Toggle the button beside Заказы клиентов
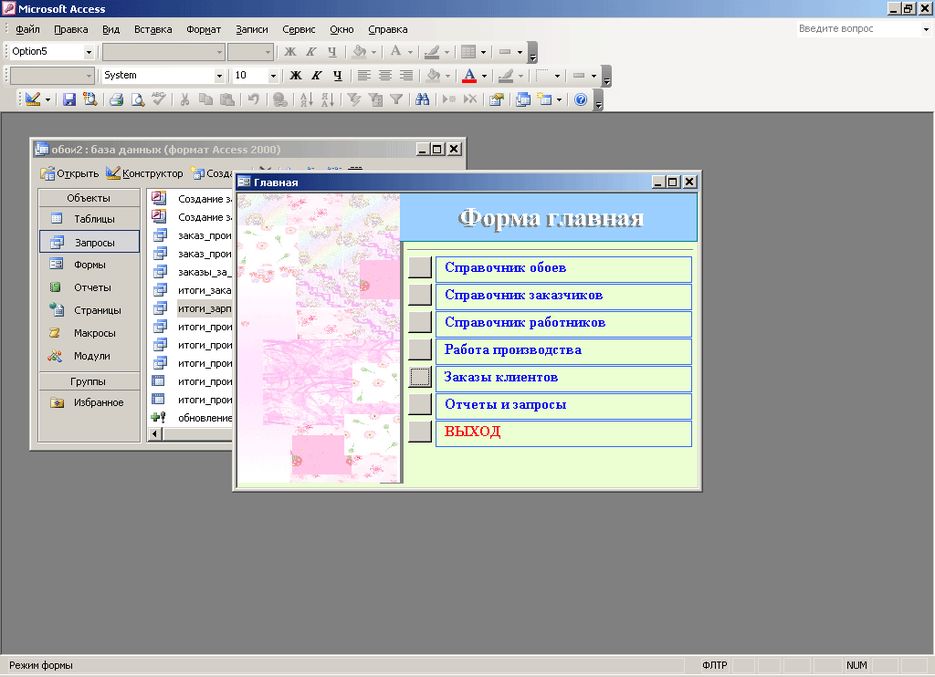Viewport: 935px width, 677px height. pyautogui.click(x=420, y=377)
